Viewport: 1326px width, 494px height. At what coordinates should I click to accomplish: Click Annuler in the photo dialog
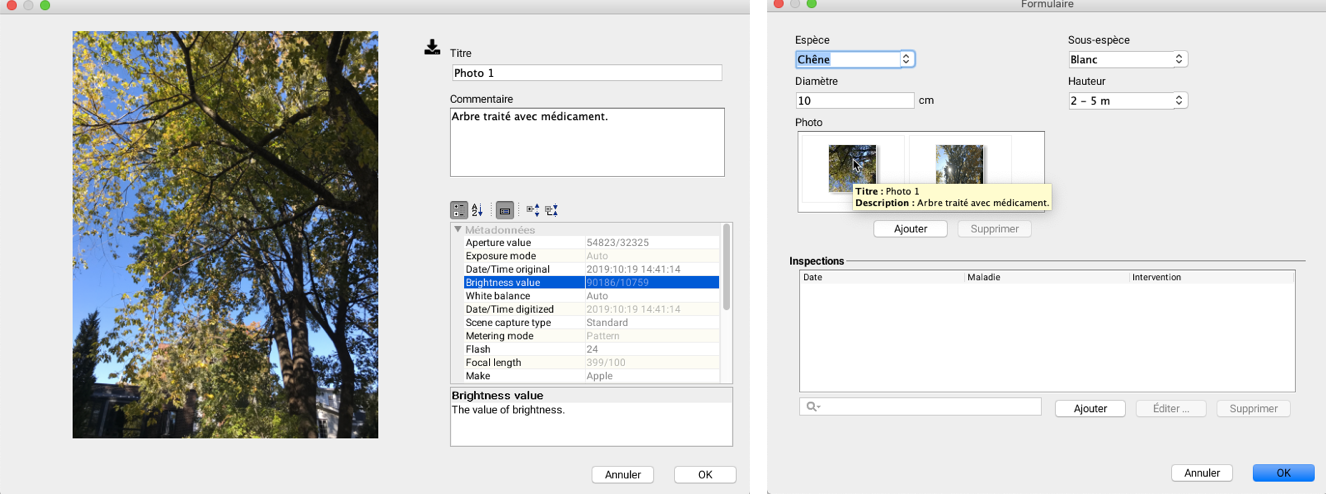622,475
